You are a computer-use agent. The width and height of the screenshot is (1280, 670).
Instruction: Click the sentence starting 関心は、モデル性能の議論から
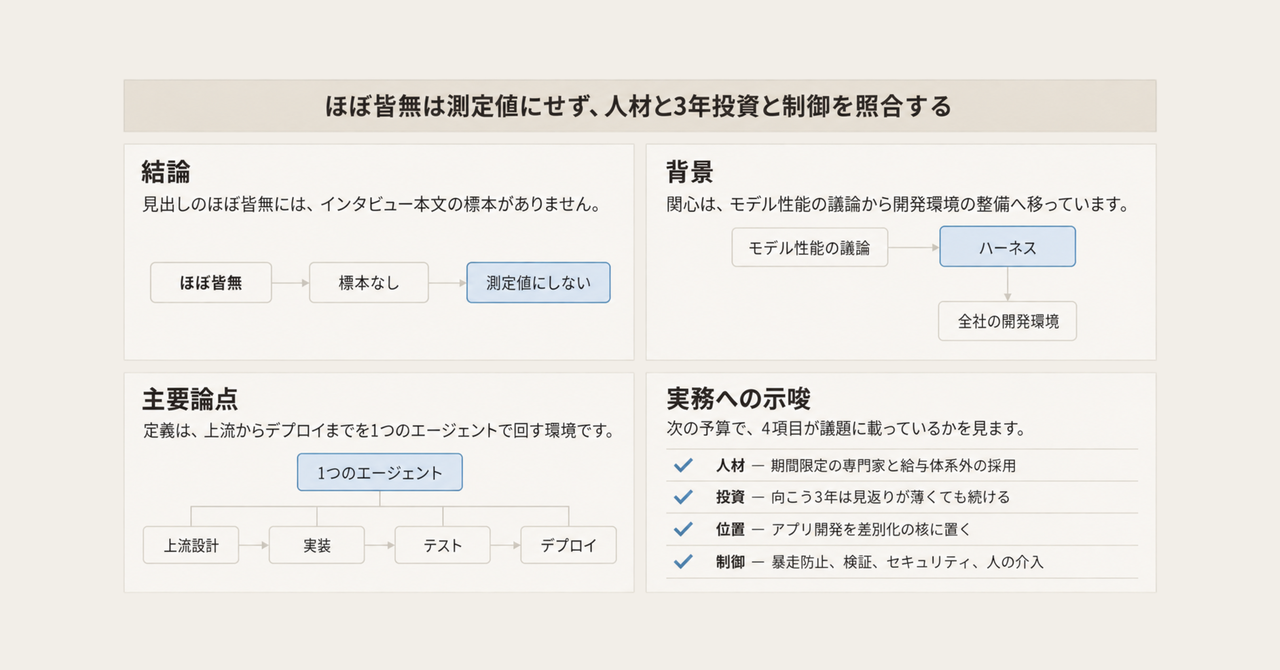click(x=898, y=206)
